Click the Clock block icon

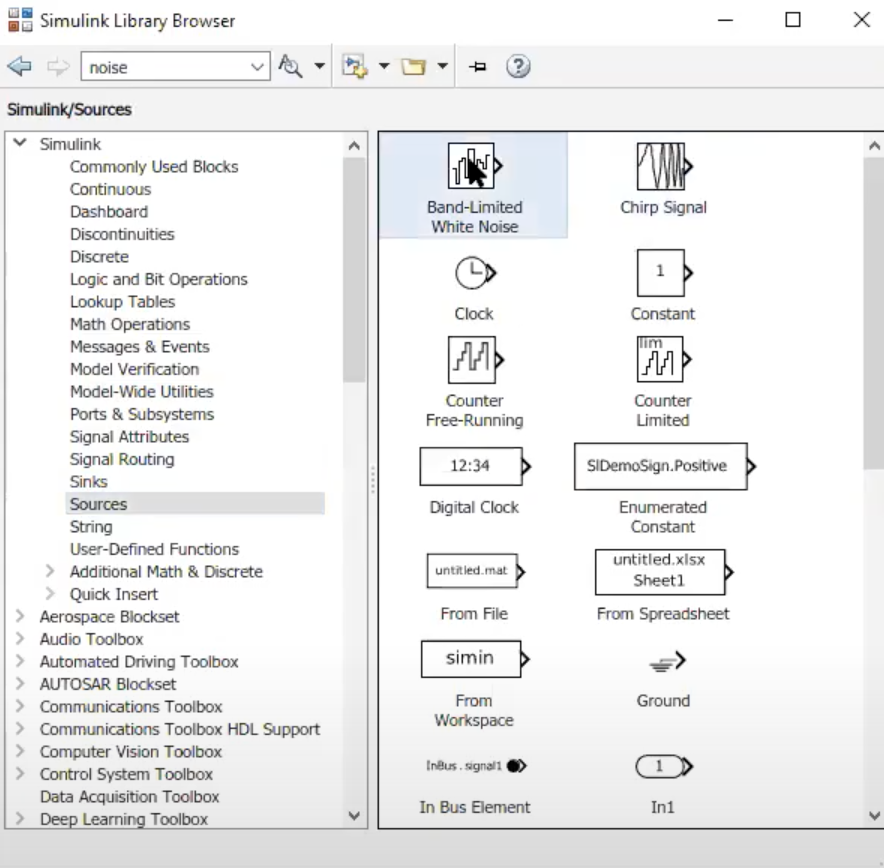[474, 273]
